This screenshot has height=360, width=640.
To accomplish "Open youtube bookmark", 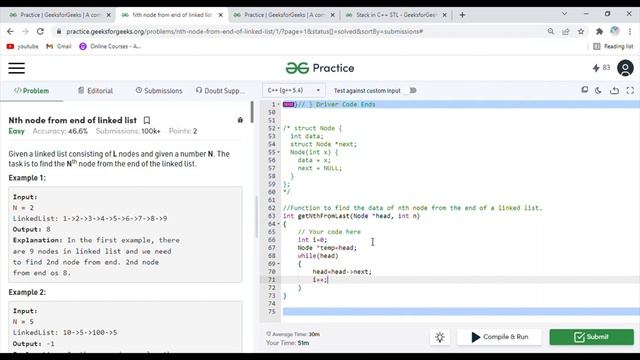I will pyautogui.click(x=22, y=47).
